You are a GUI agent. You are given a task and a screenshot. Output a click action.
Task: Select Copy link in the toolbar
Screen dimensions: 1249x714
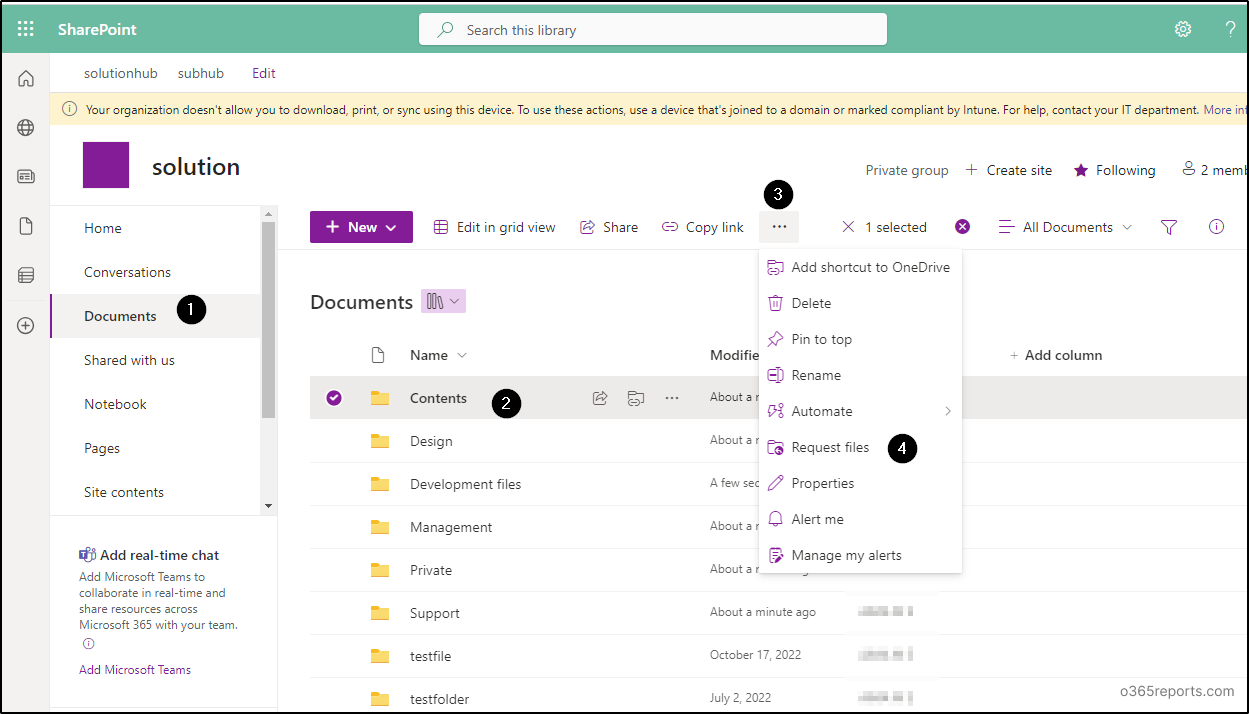pos(702,227)
